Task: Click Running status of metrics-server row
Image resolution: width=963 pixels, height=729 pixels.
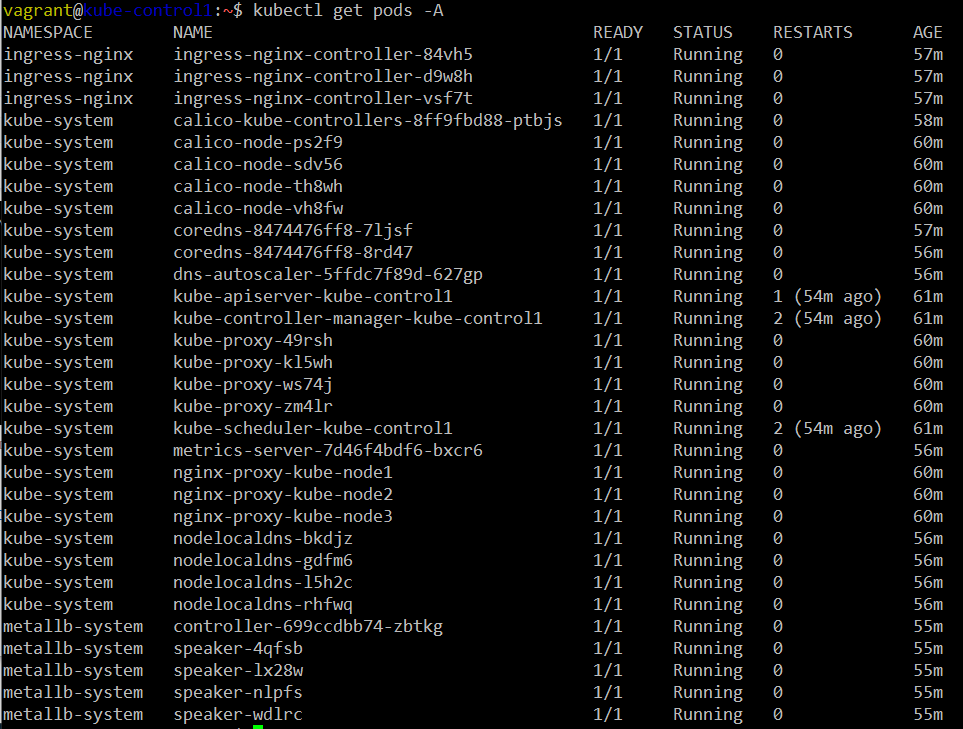Action: [x=708, y=451]
